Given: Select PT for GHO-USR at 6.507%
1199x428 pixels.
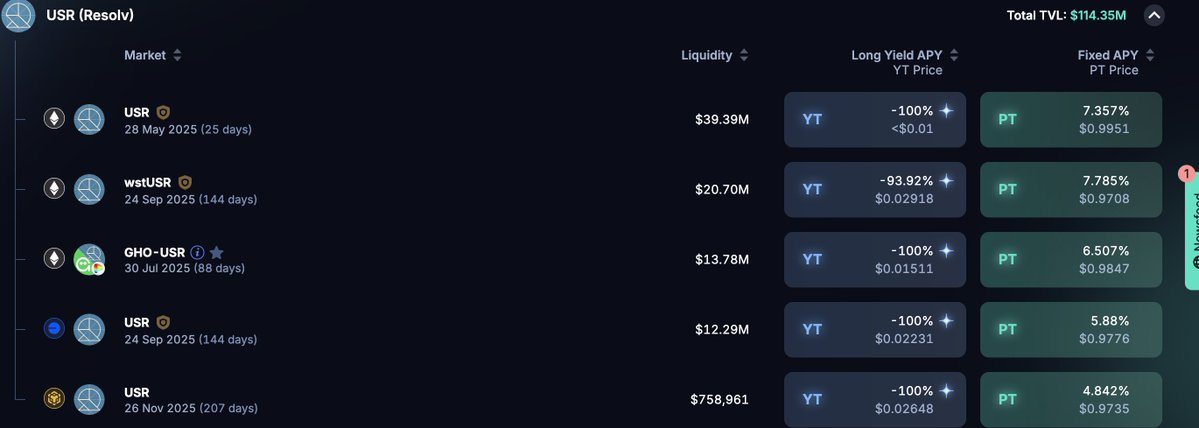Looking at the screenshot, I should point(1070,259).
